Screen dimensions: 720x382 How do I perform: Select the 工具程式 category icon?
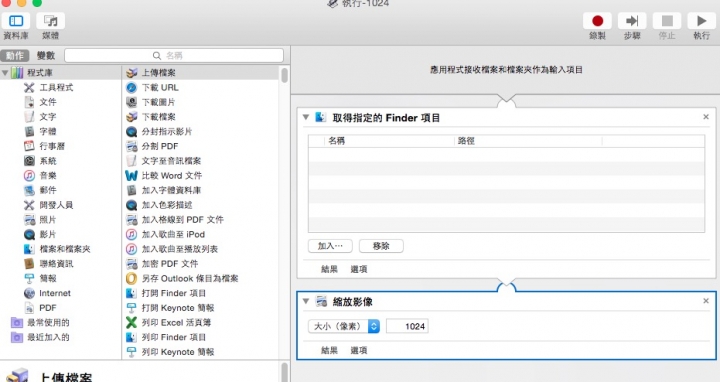[x=29, y=87]
